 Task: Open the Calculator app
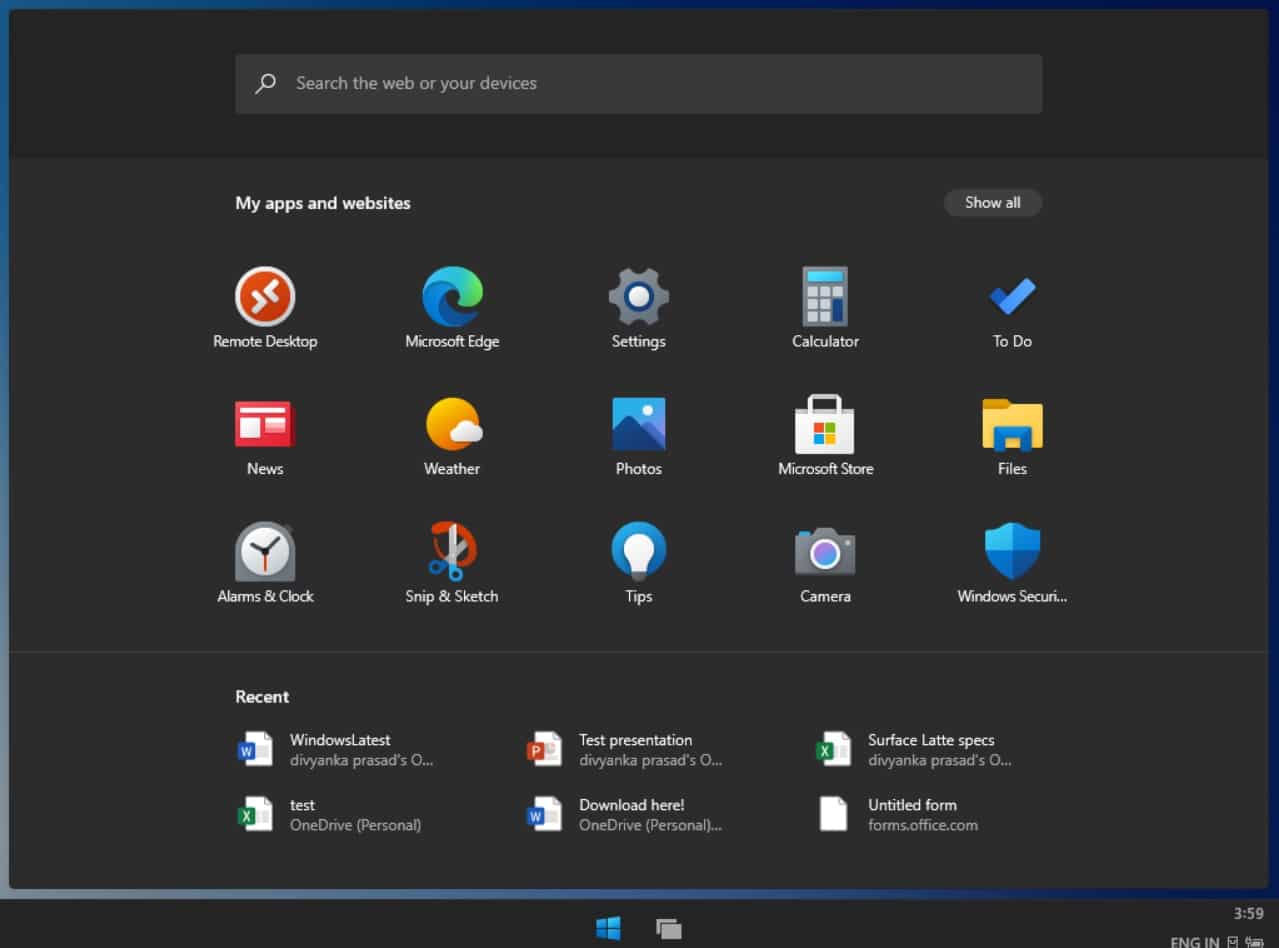tap(825, 309)
